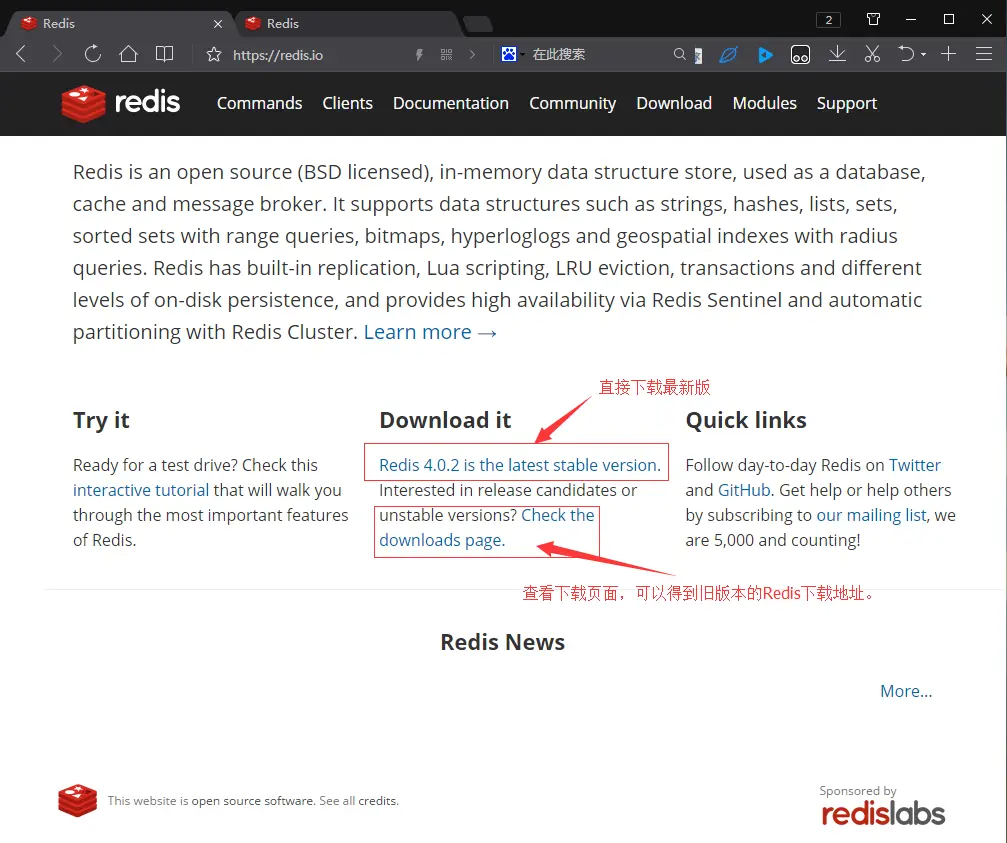The image size is (1007, 843).
Task: Open the Support nav item
Action: click(x=846, y=103)
